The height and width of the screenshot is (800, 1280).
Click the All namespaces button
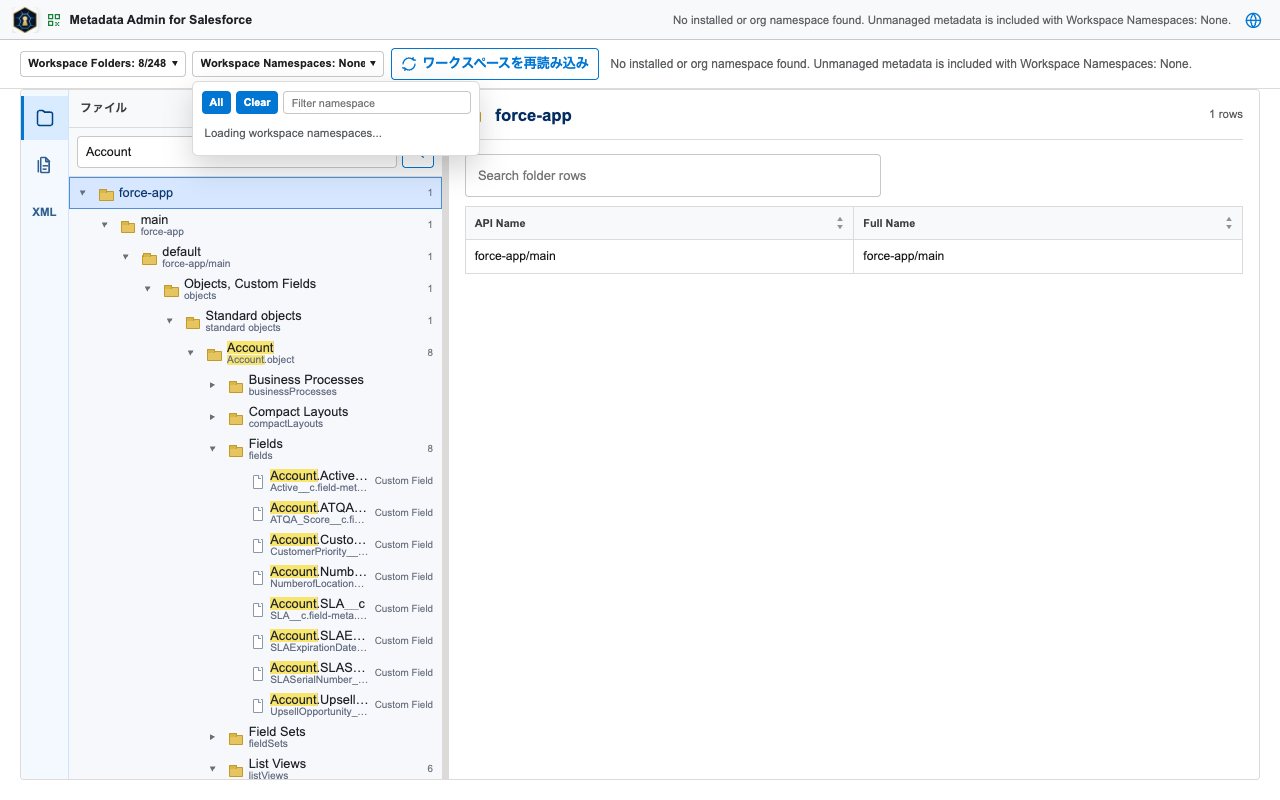(216, 102)
